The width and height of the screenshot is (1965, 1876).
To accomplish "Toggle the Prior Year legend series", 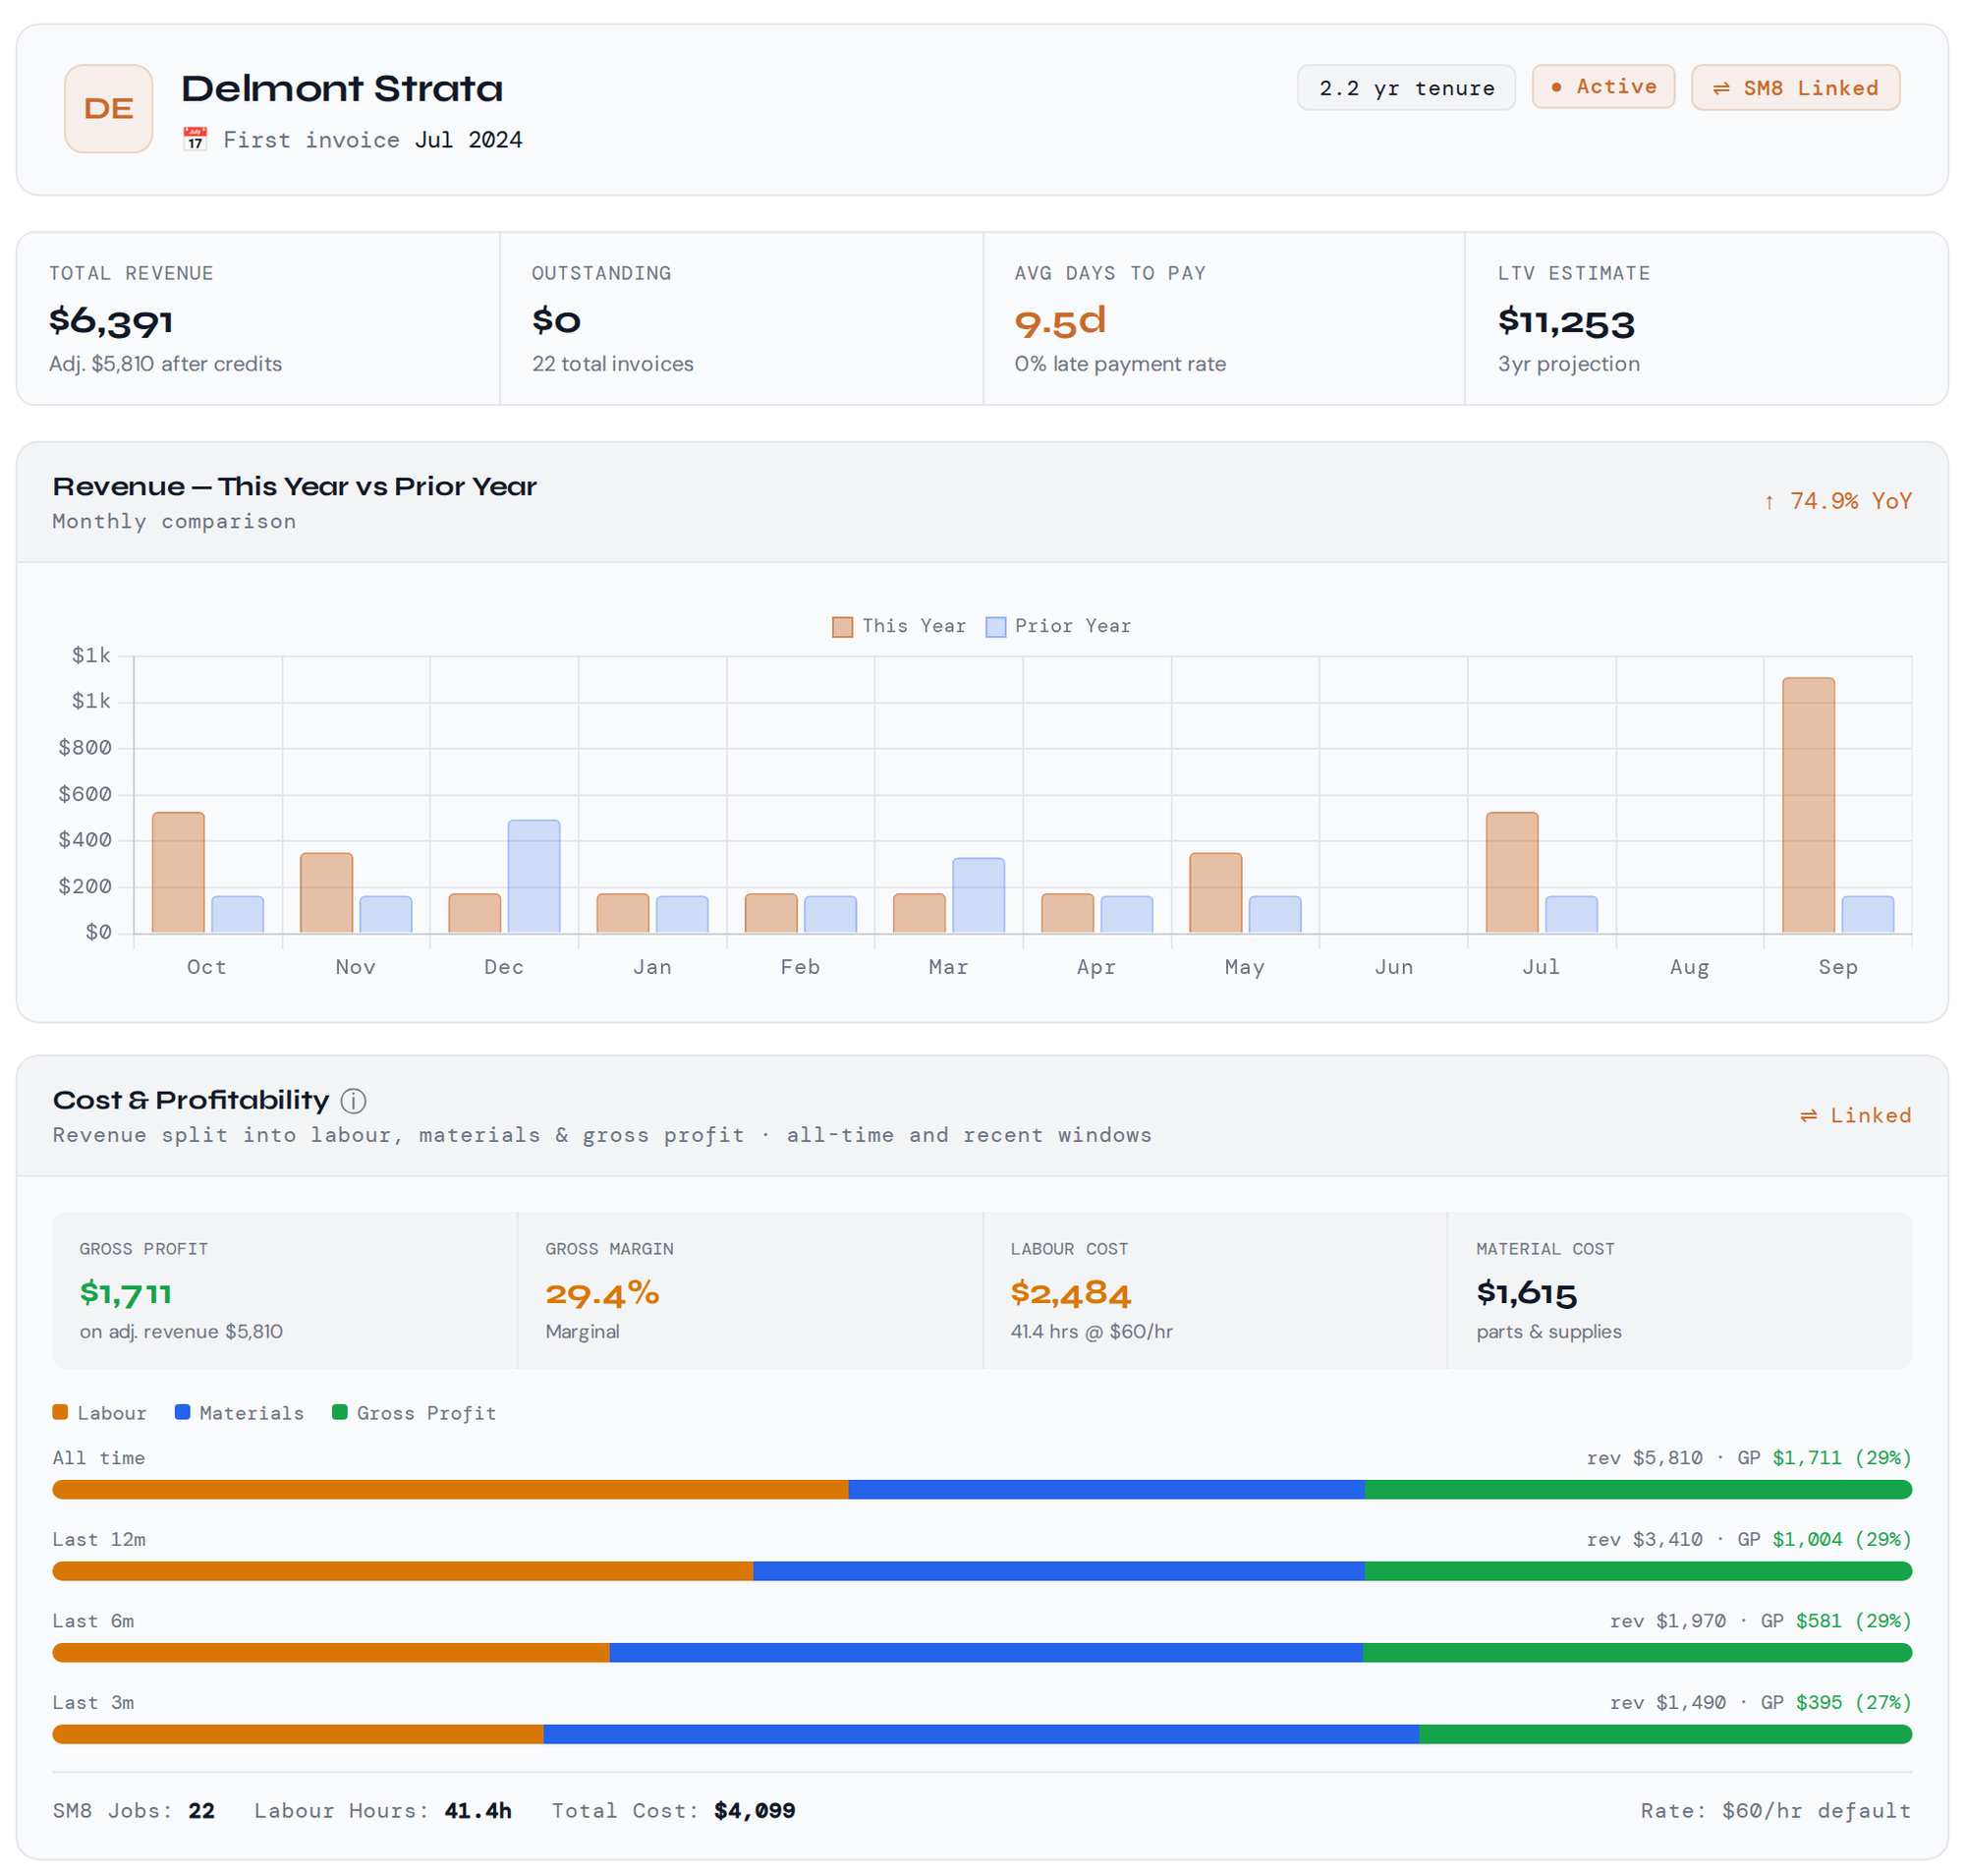I will (x=1058, y=626).
